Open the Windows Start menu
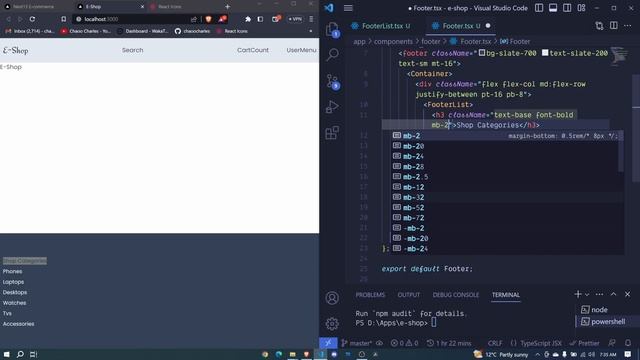 pyautogui.click(x=7, y=354)
